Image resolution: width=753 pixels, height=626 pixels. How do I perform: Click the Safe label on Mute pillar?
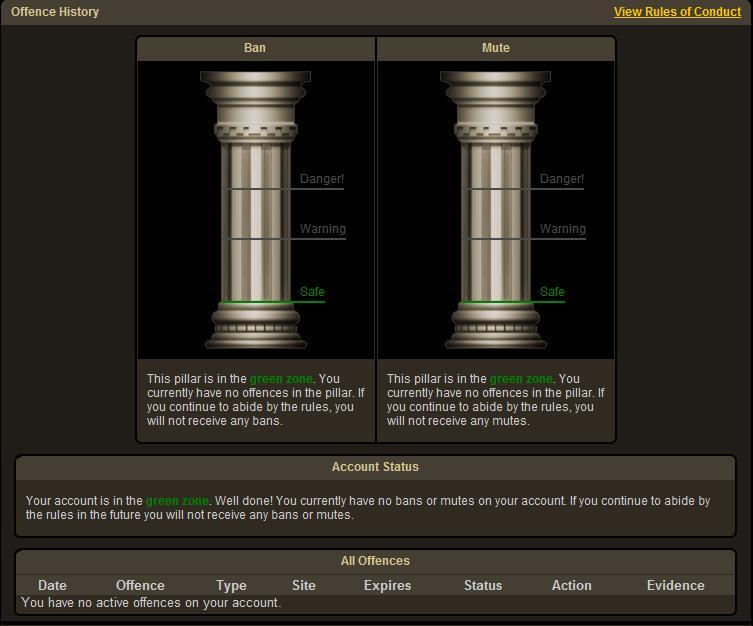click(x=552, y=291)
